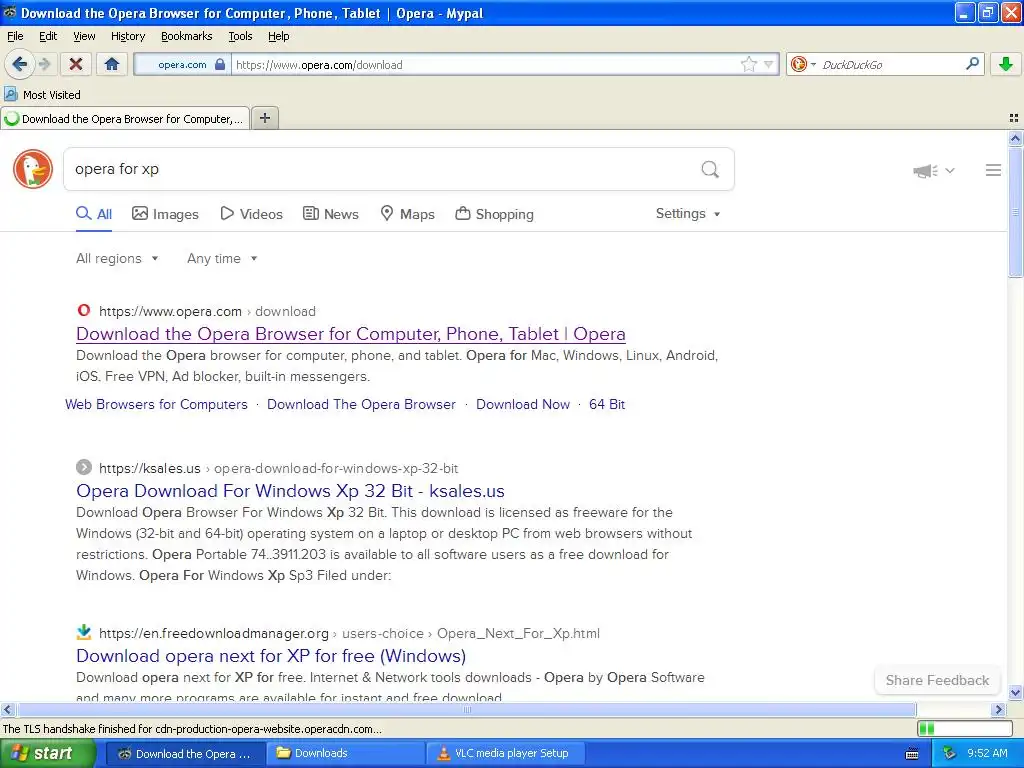This screenshot has width=1024, height=768.
Task: Click the 9:52 AM system clock
Action: click(x=987, y=753)
